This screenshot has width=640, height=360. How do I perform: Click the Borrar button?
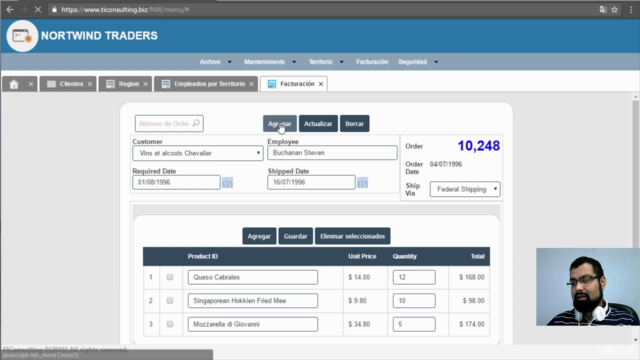[x=354, y=124]
